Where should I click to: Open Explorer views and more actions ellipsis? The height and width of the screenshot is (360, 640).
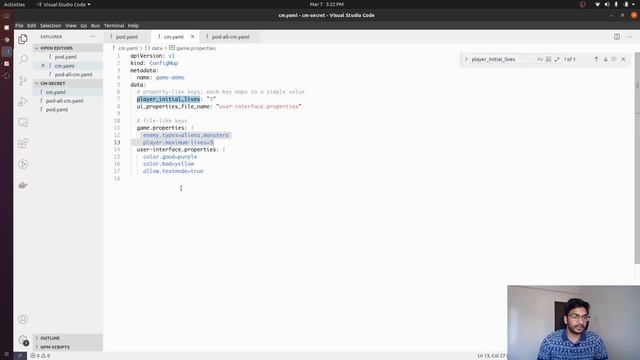pyautogui.click(x=93, y=37)
